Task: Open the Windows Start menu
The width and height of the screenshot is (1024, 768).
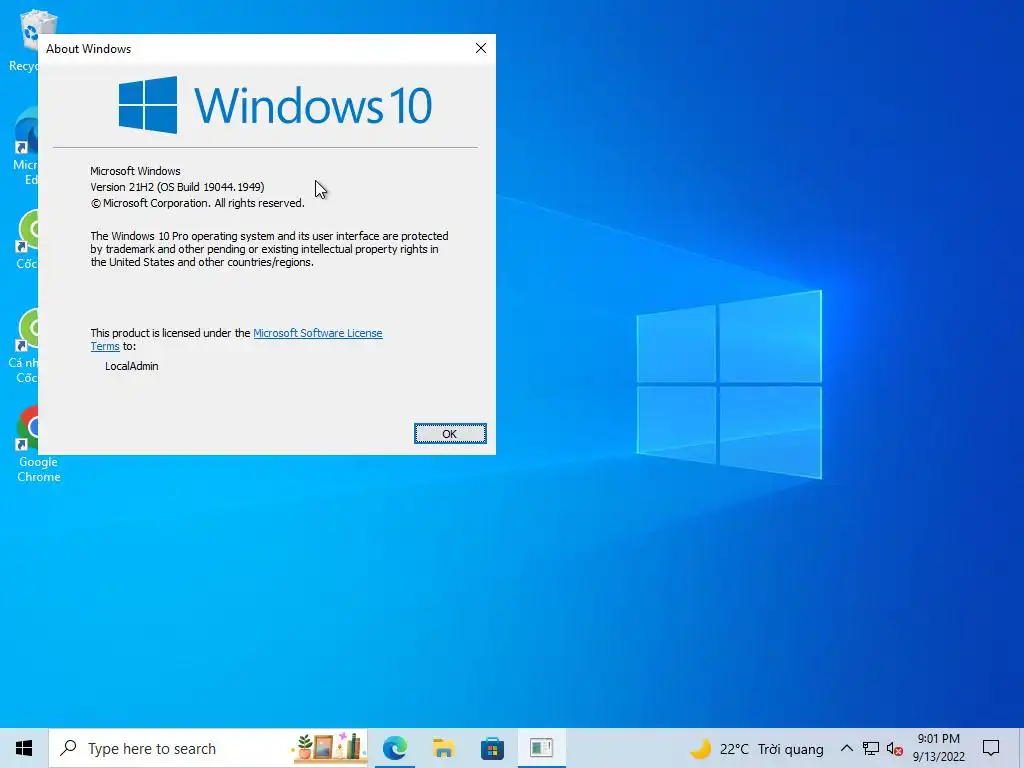Action: (24, 748)
